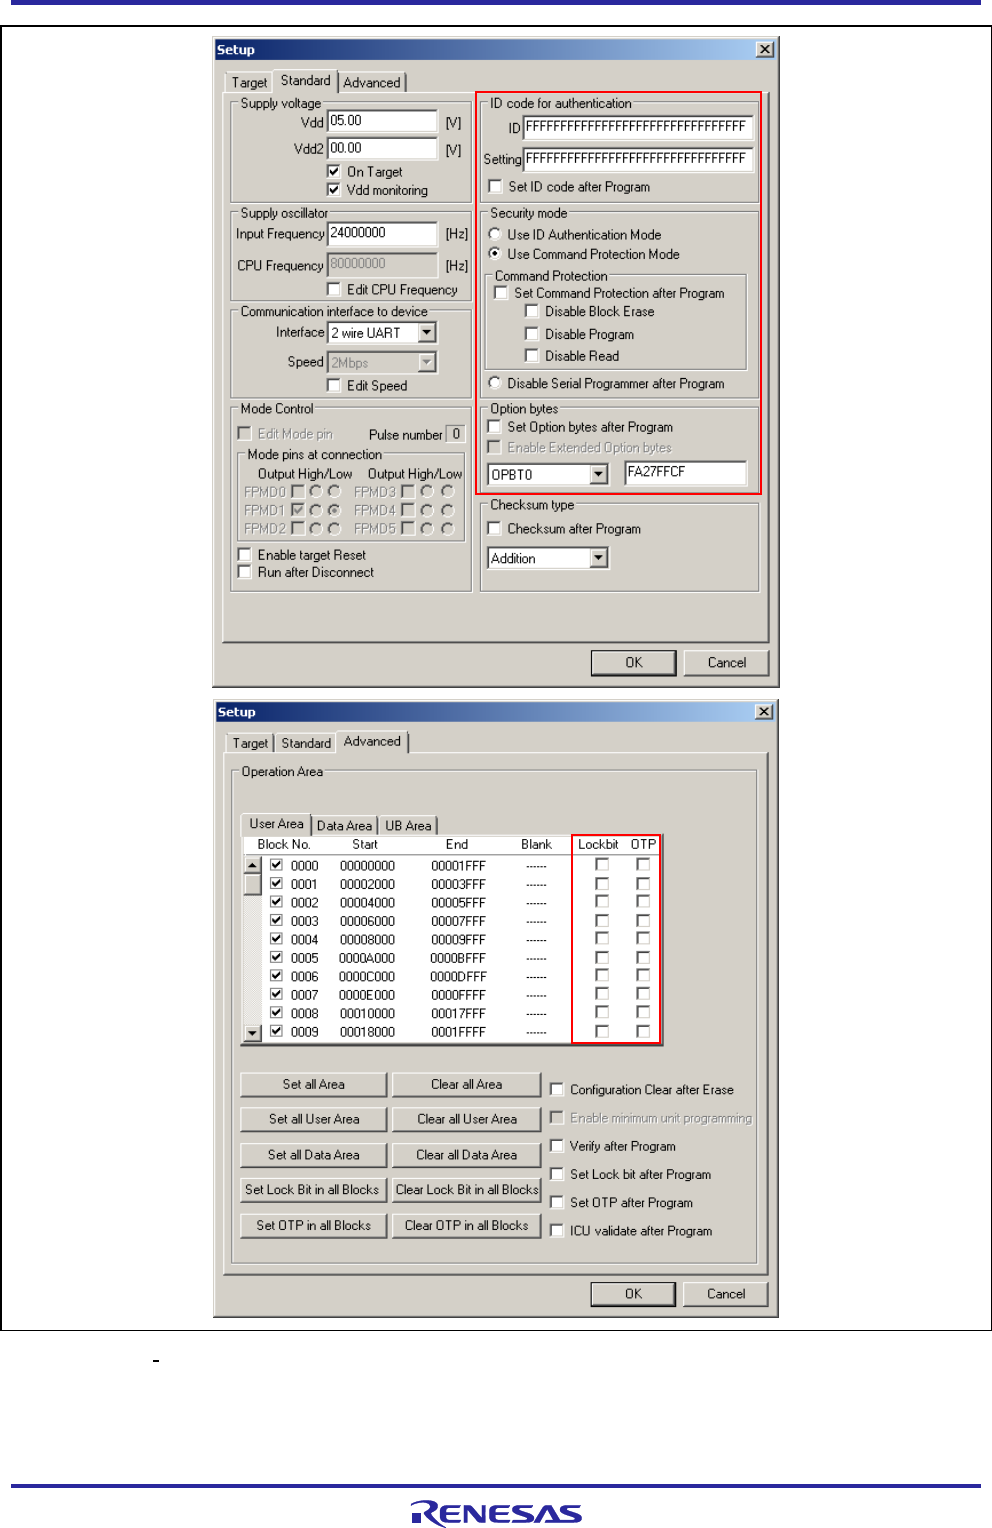Image resolution: width=992 pixels, height=1528 pixels.
Task: Click Cancel in lower Setup dialog
Action: (726, 1294)
